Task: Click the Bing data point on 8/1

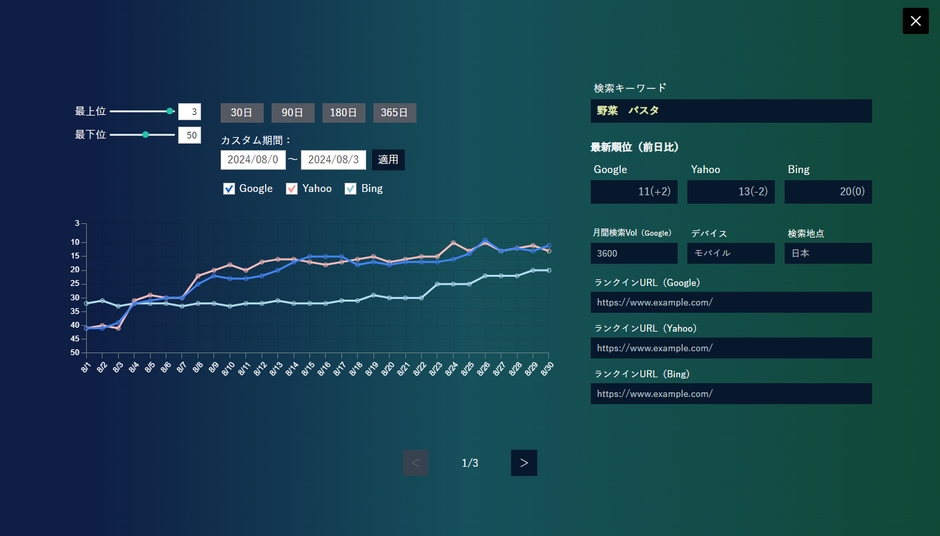Action: tap(86, 303)
